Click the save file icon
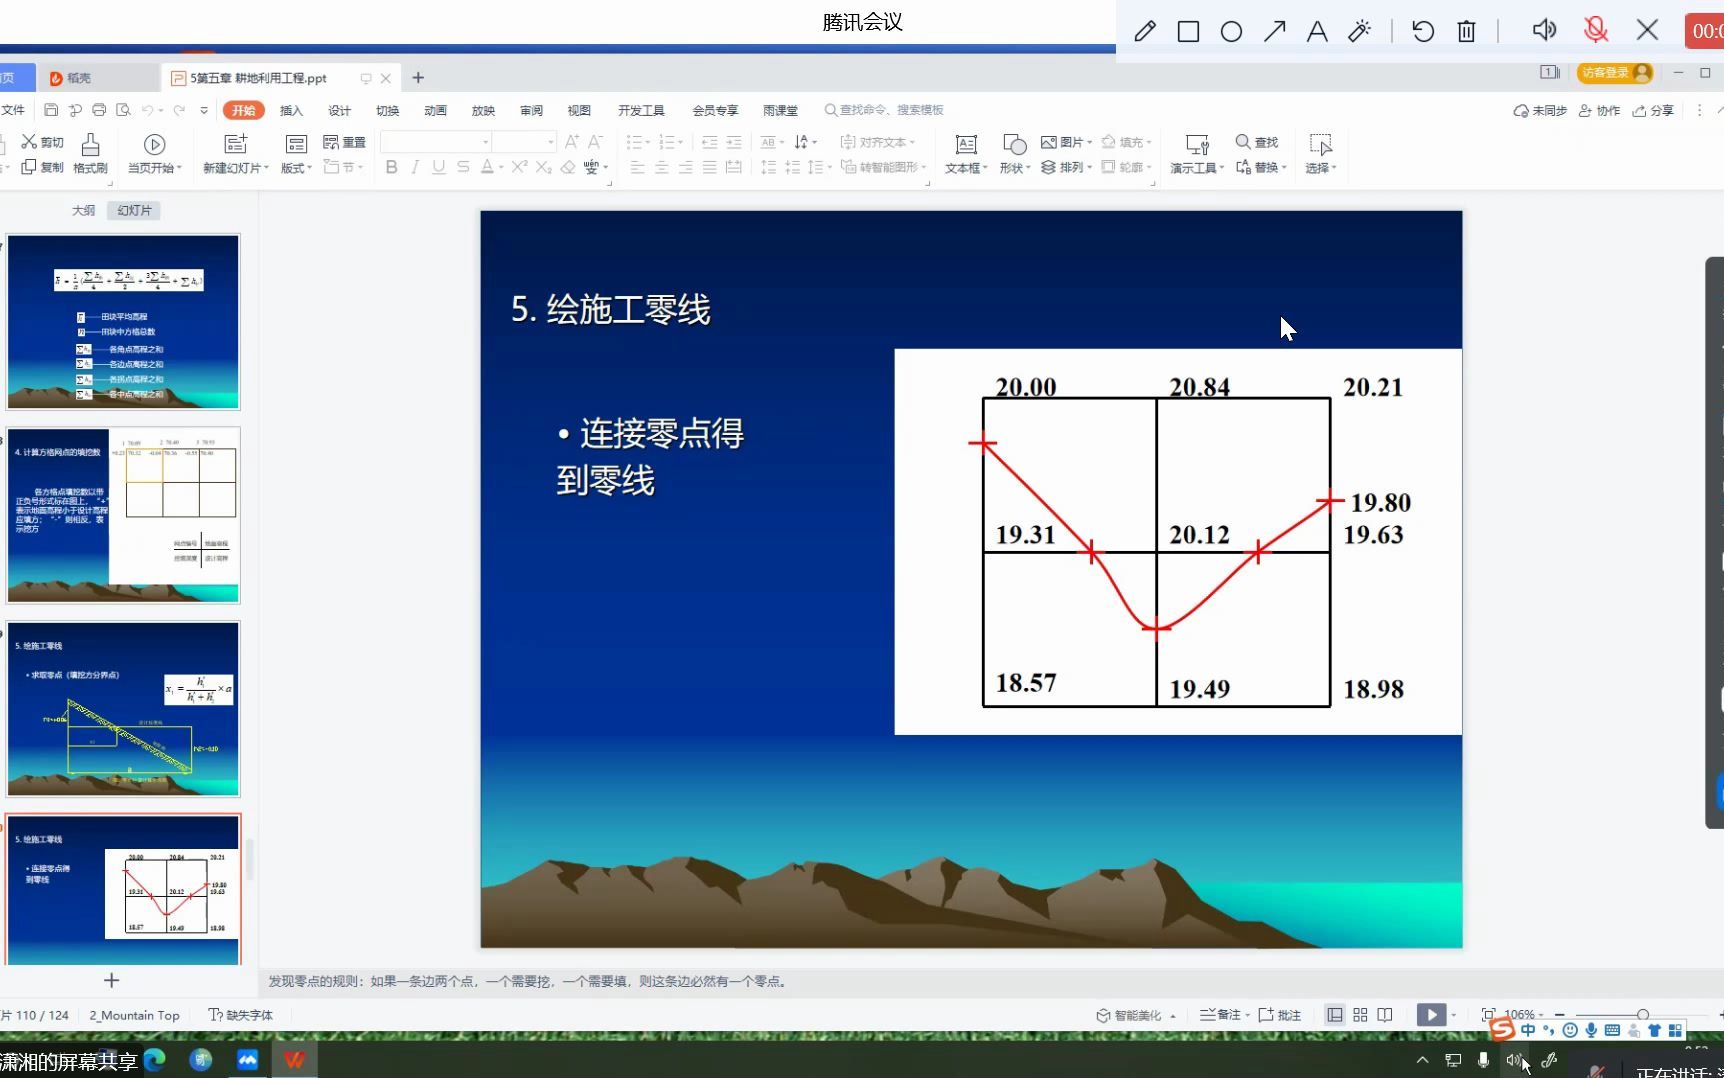This screenshot has width=1724, height=1078. coord(51,110)
